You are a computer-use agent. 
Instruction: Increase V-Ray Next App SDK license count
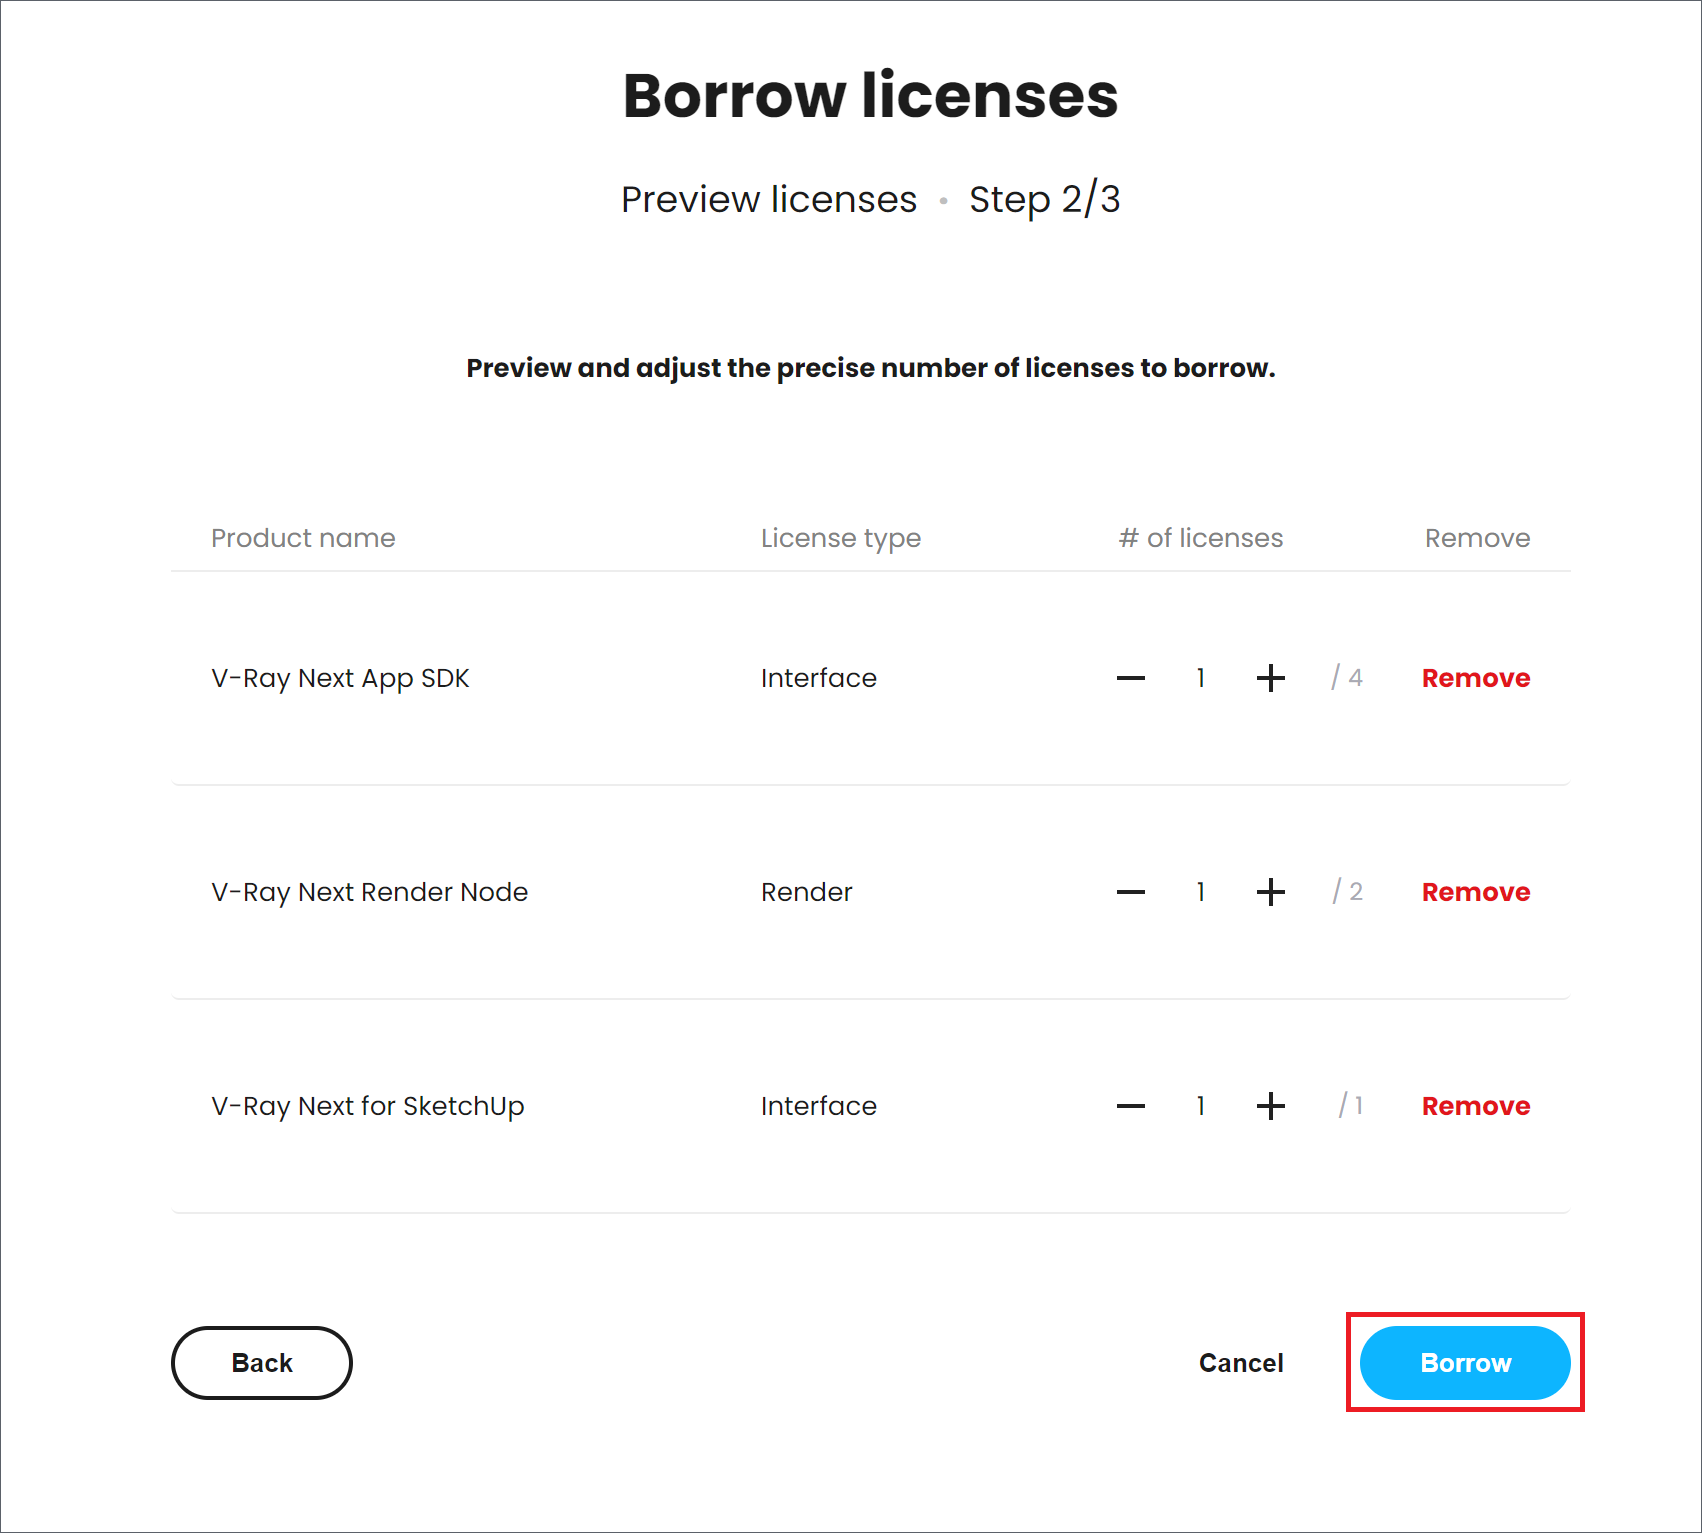pyautogui.click(x=1270, y=678)
